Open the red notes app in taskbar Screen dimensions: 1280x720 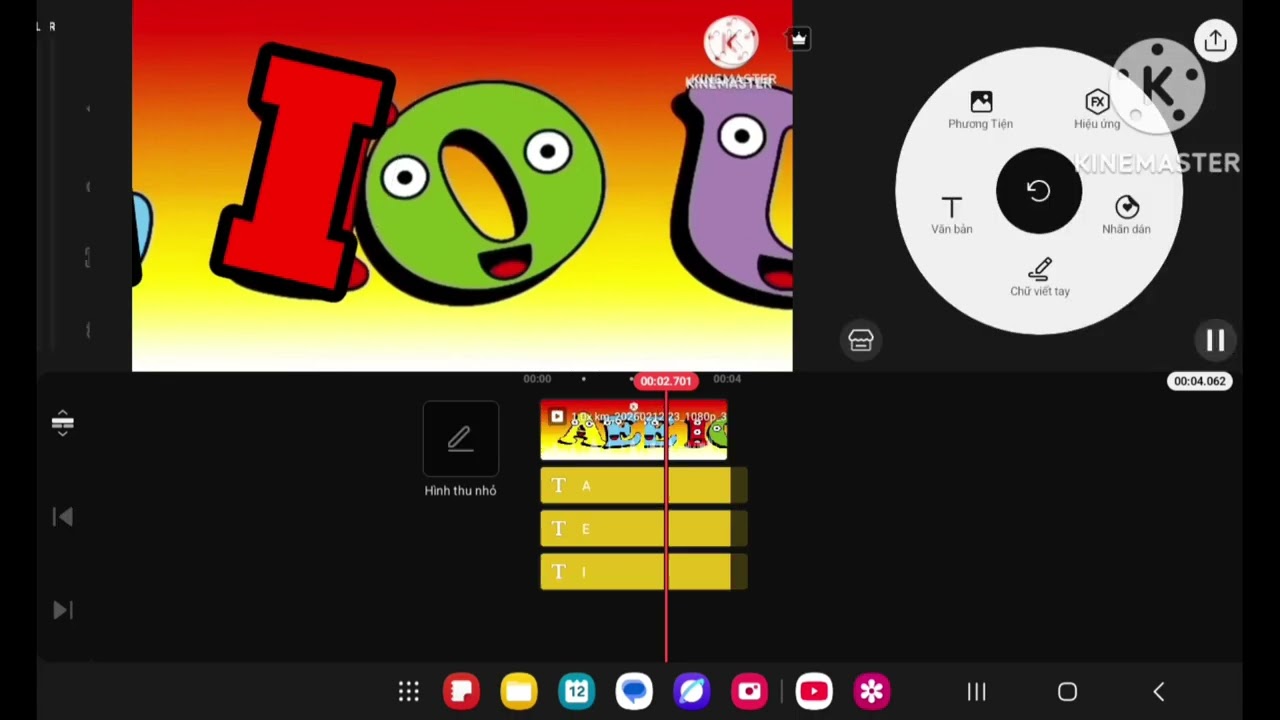pos(461,691)
